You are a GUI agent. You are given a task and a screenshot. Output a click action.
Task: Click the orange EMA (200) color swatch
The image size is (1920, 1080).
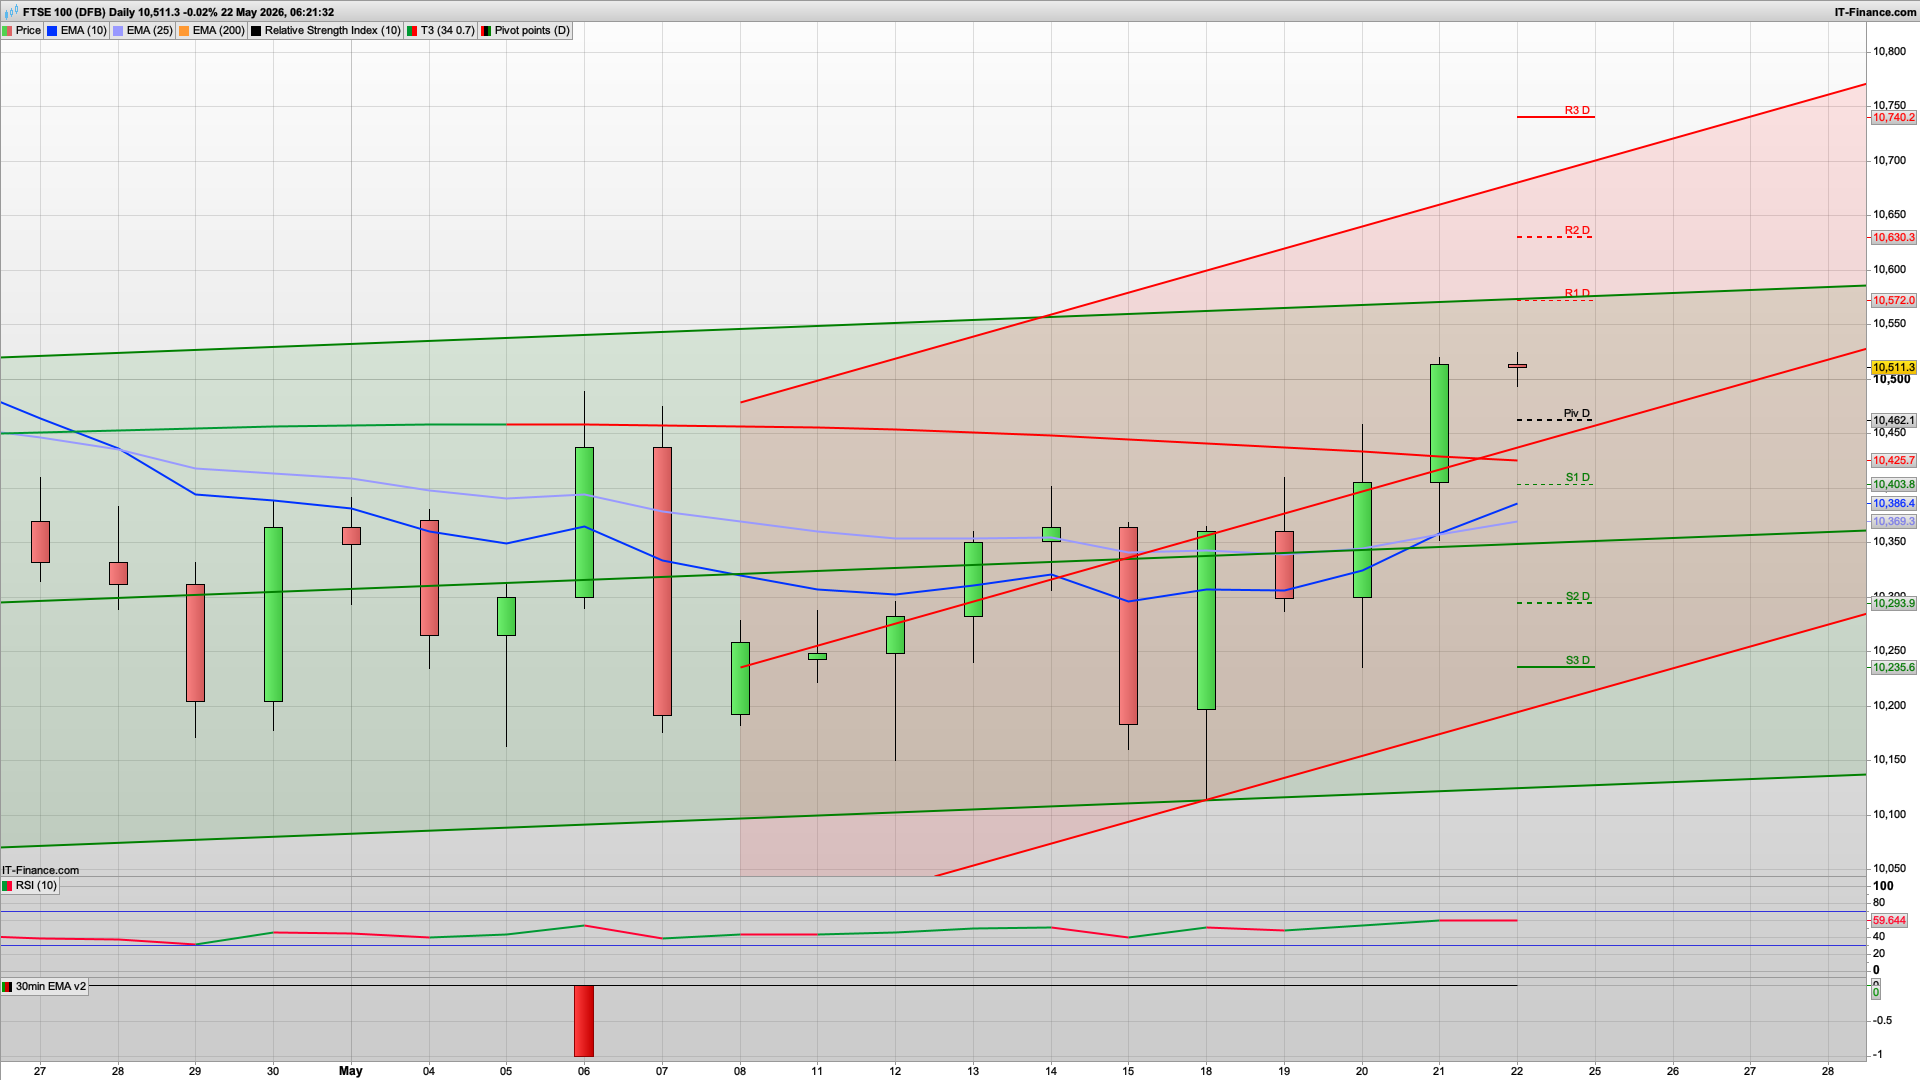pyautogui.click(x=184, y=30)
